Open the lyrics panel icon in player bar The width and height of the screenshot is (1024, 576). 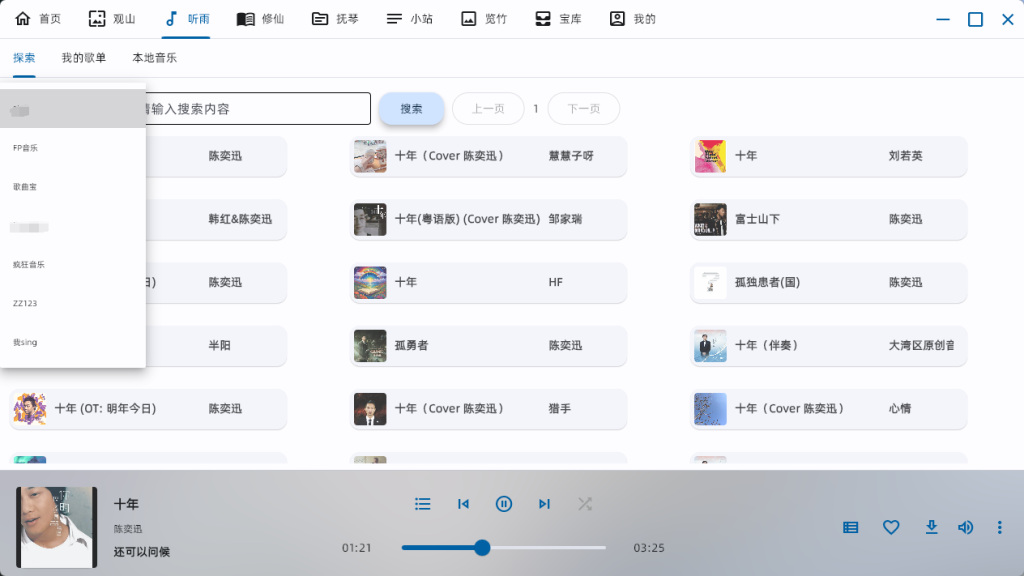click(850, 528)
